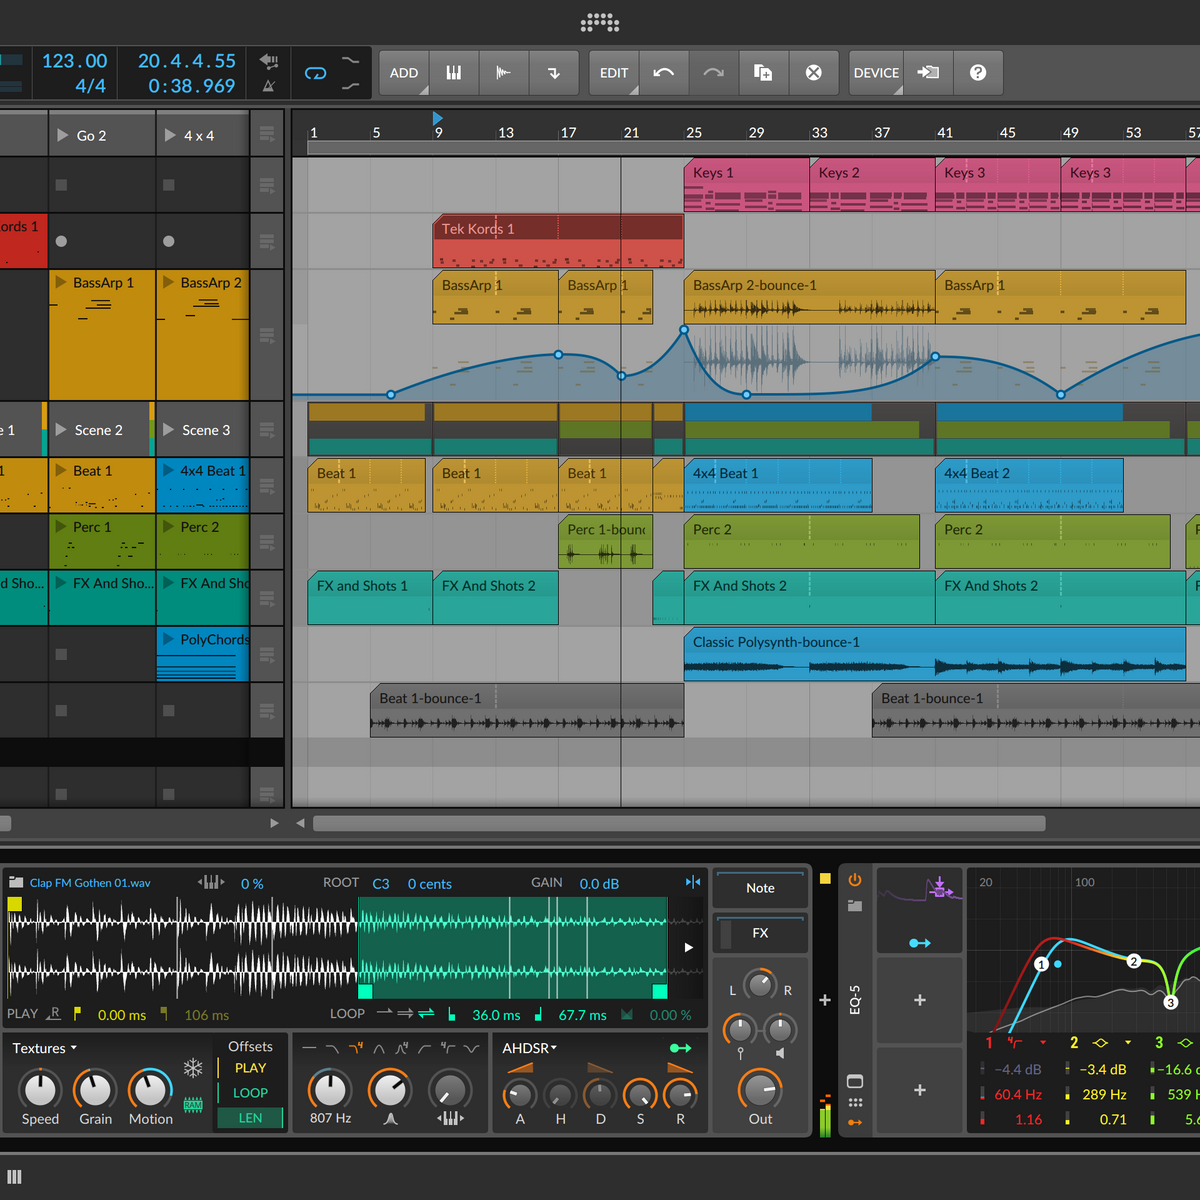Click the duplicate icon in edit toolbar

[763, 73]
